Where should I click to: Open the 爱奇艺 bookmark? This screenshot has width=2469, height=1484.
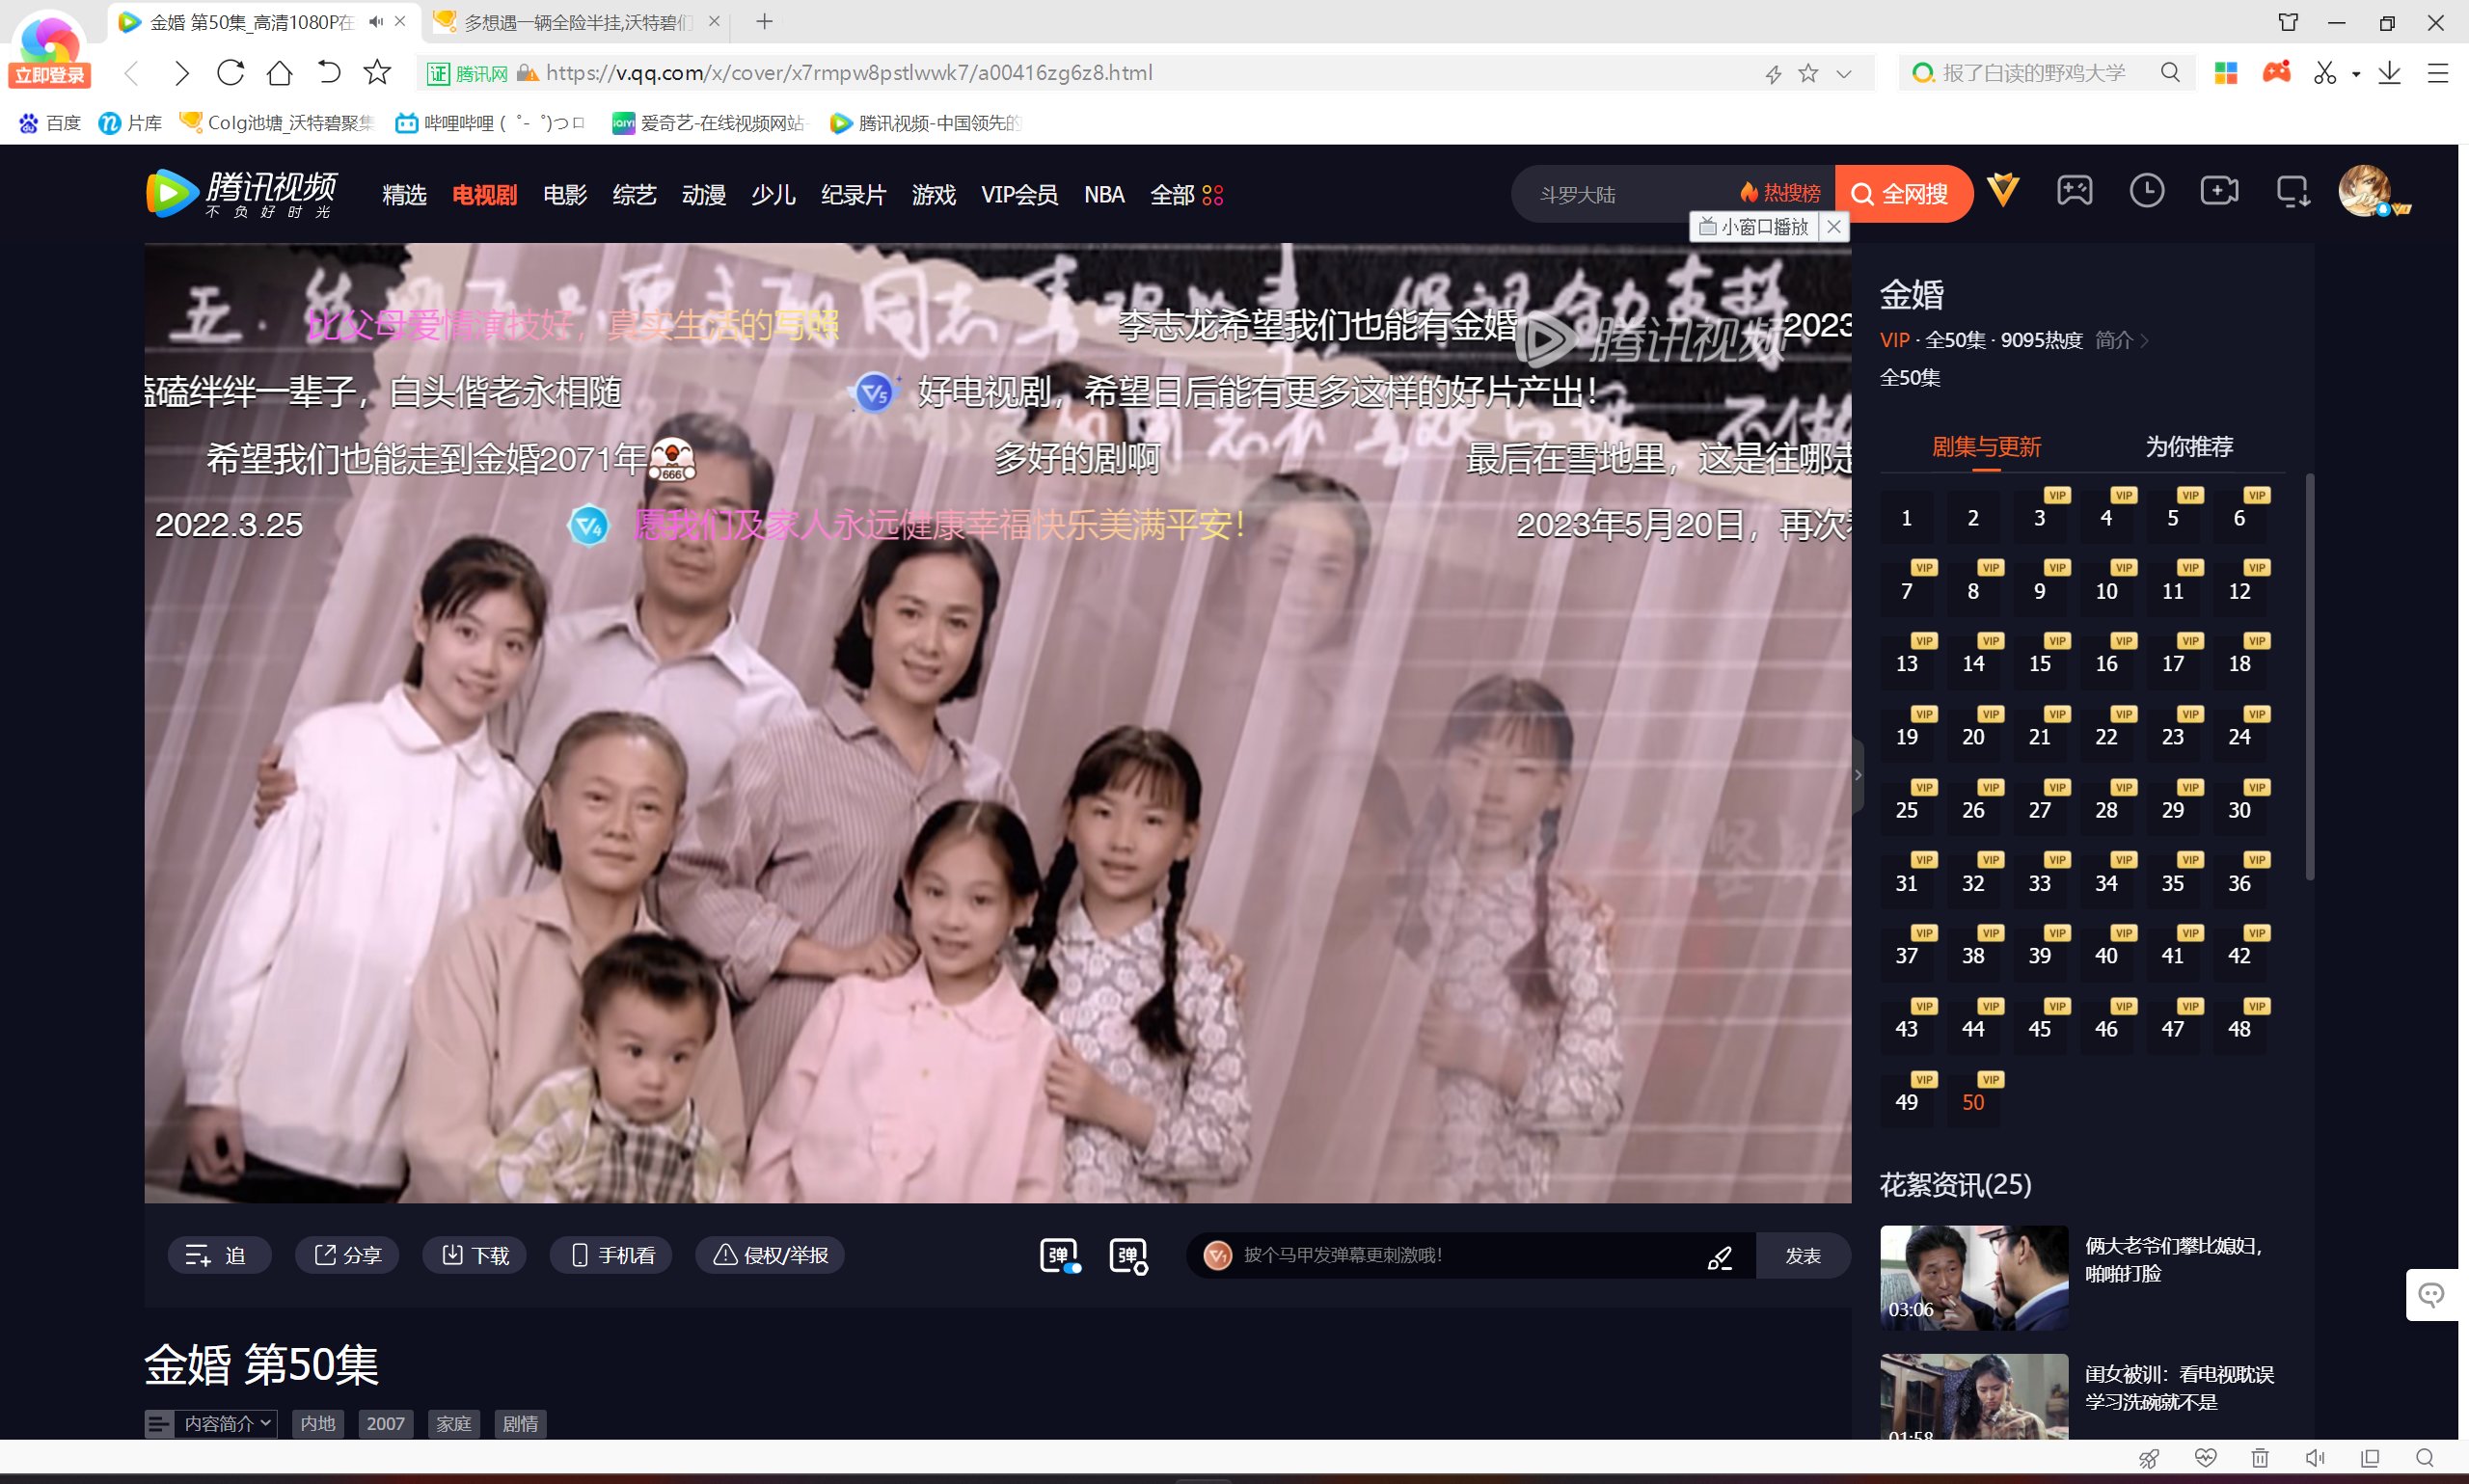pyautogui.click(x=709, y=123)
